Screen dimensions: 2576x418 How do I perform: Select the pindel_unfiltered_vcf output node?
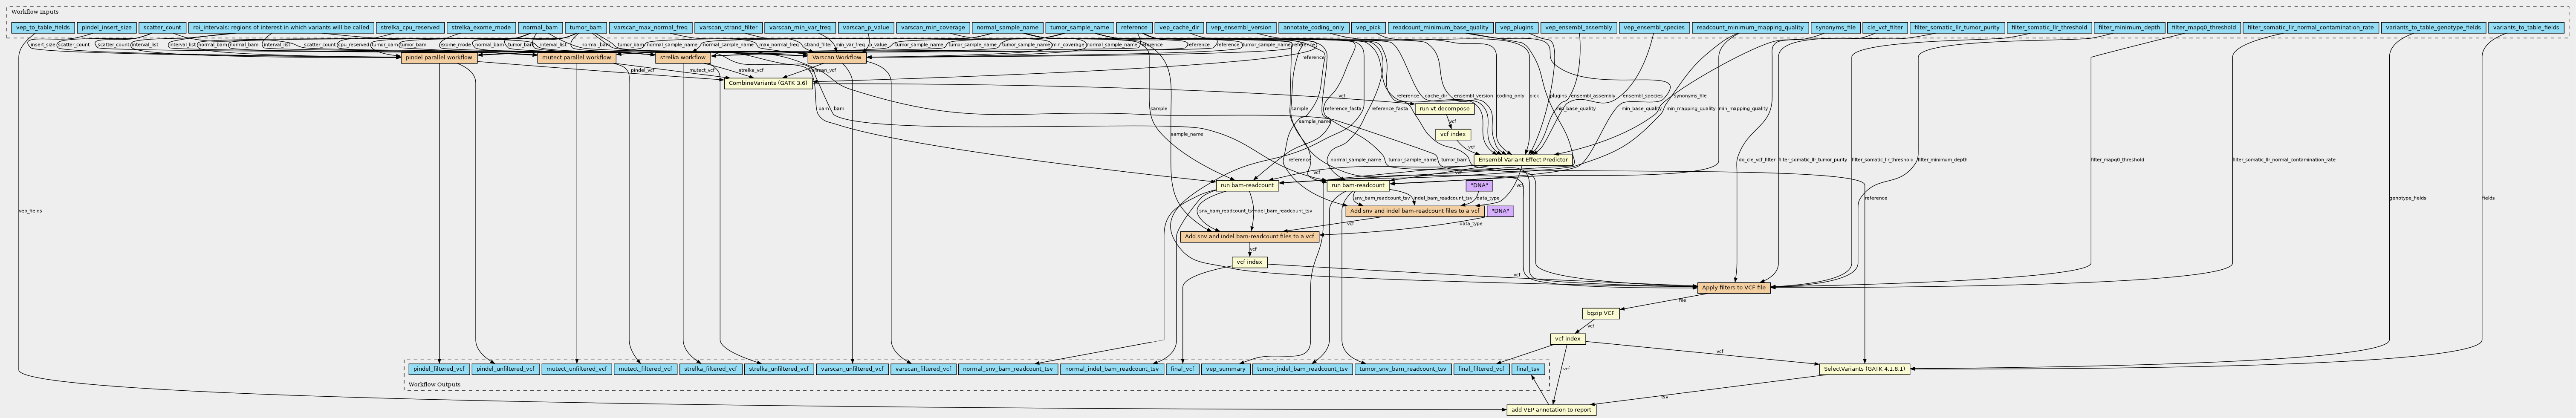(x=506, y=369)
